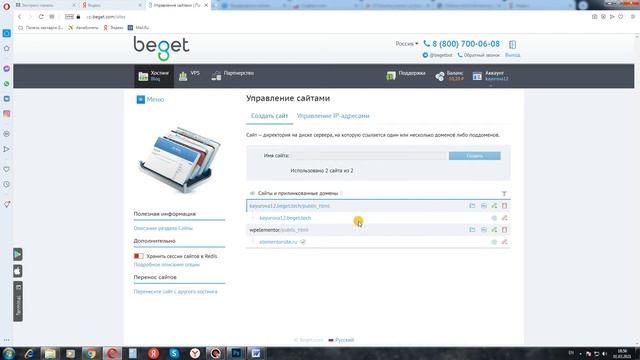The height and width of the screenshot is (360, 640).
Task: Open settings icon for wpelementor site row
Action: pos(484,230)
